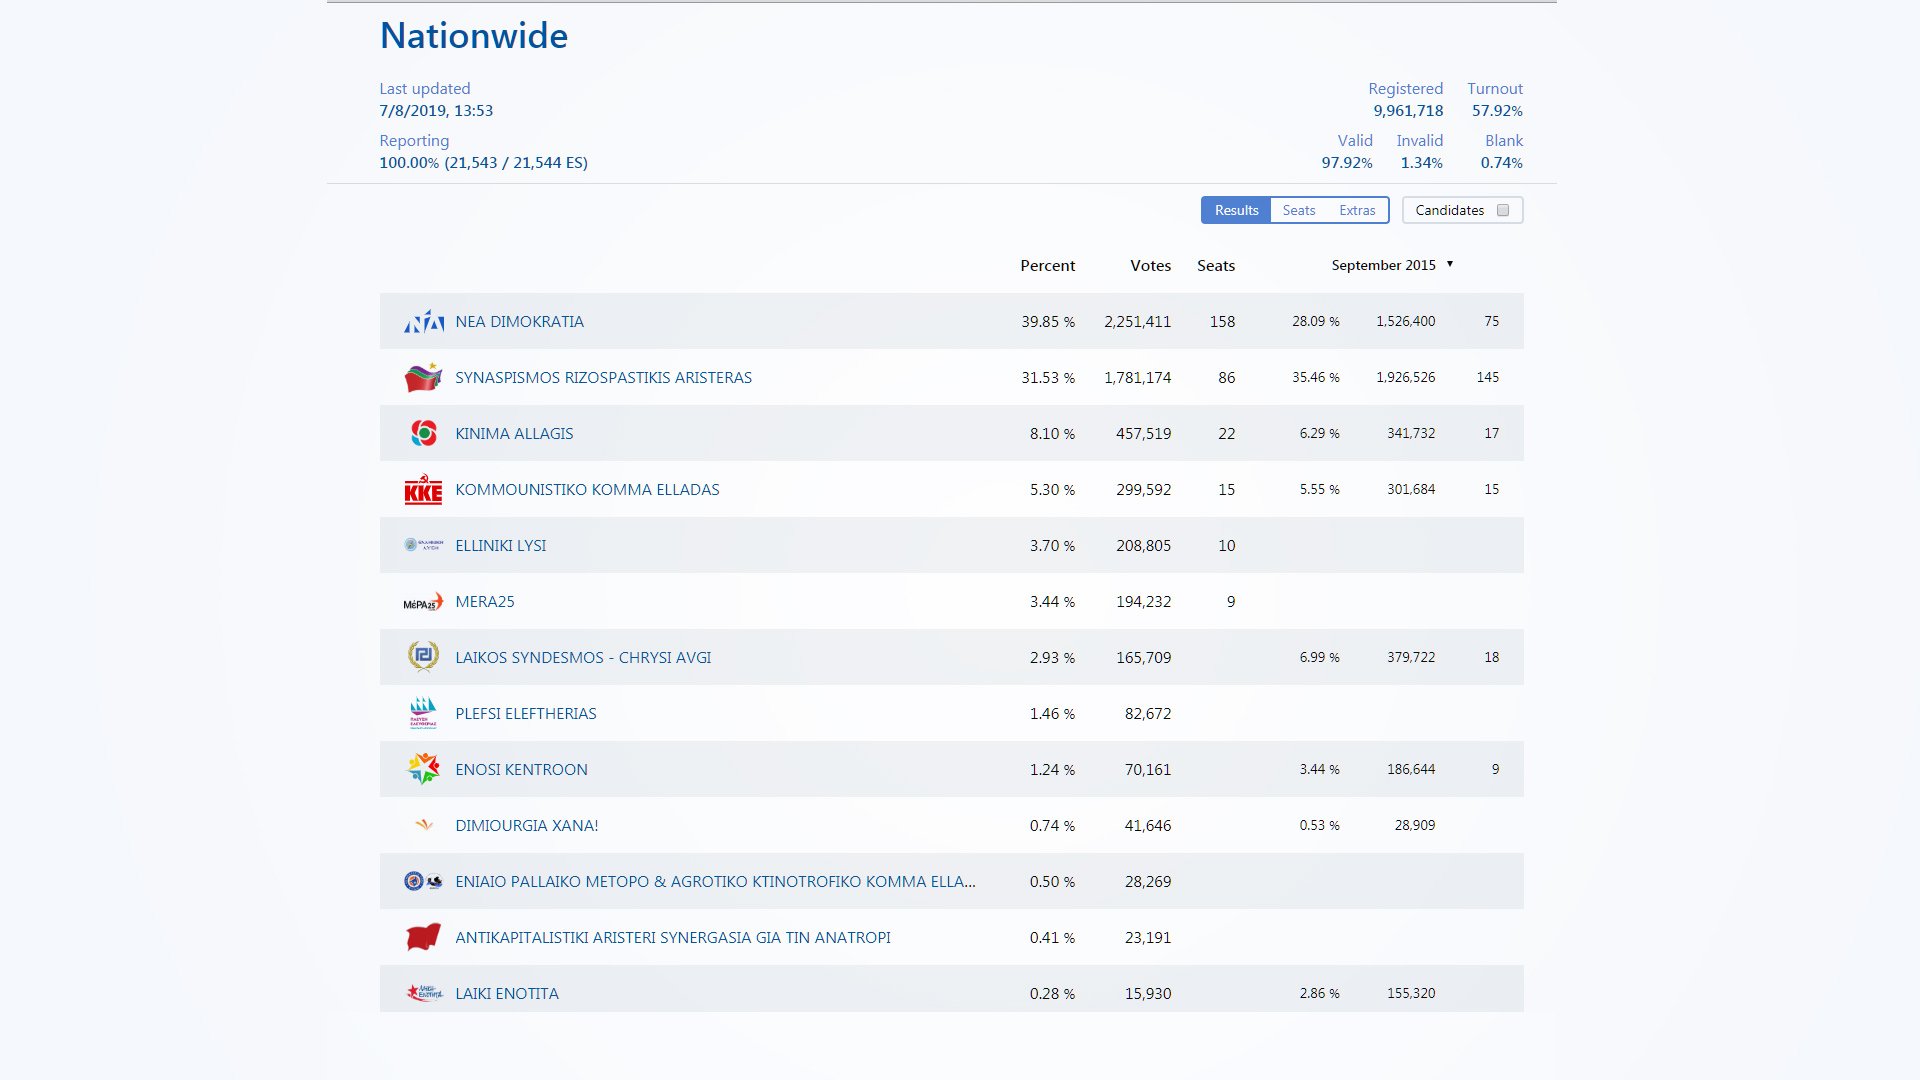
Task: Click the Chrysi Avgi meander emblem
Action: coord(423,657)
